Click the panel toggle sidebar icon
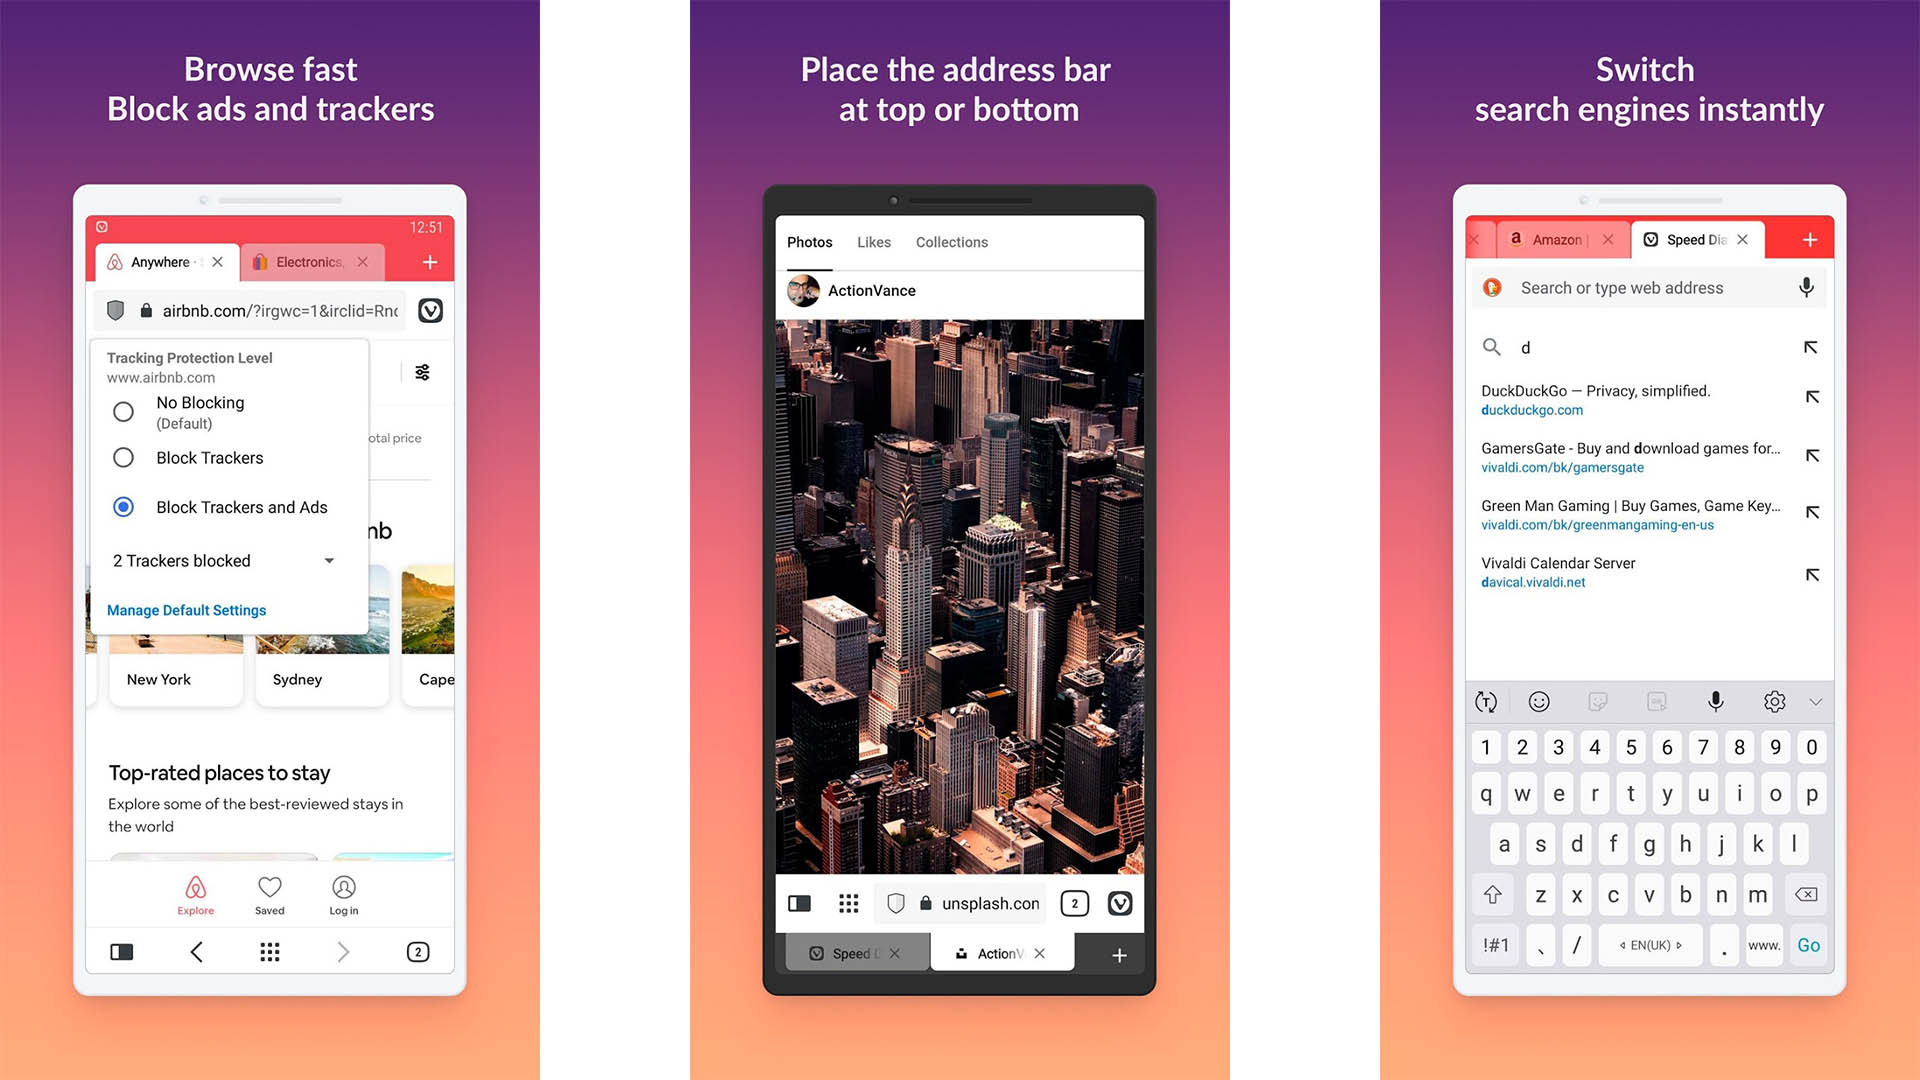Viewport: 1920px width, 1080px height. pos(119,952)
